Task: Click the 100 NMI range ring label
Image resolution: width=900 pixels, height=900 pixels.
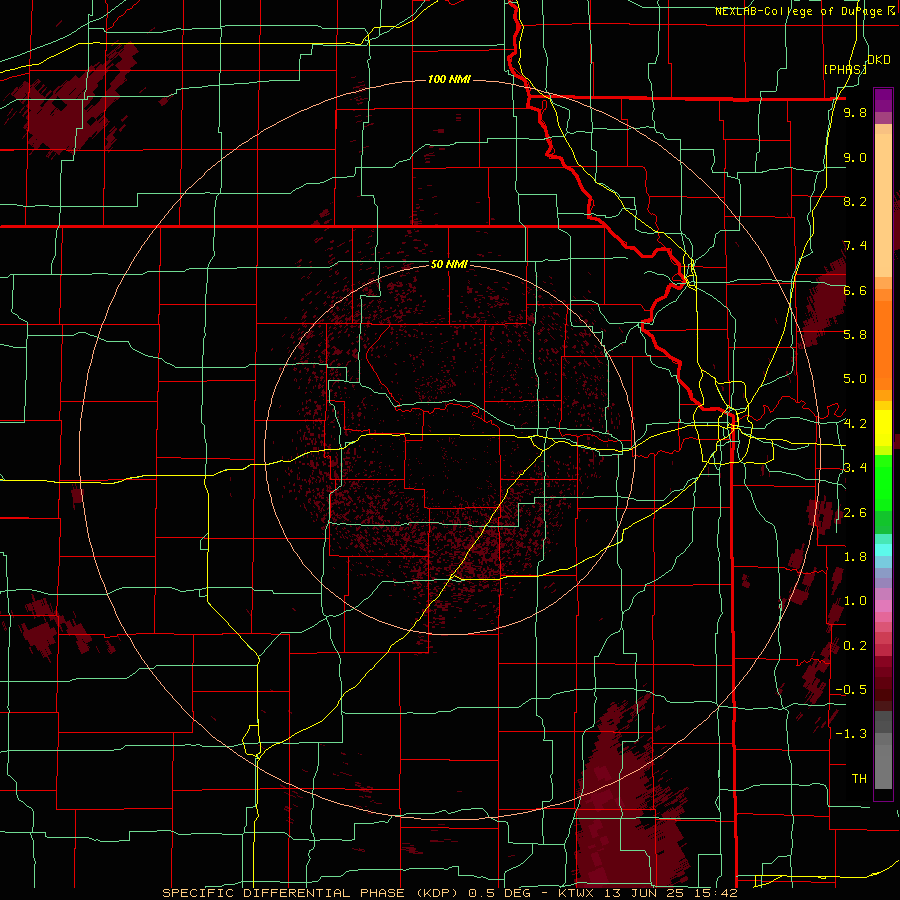Action: (449, 79)
